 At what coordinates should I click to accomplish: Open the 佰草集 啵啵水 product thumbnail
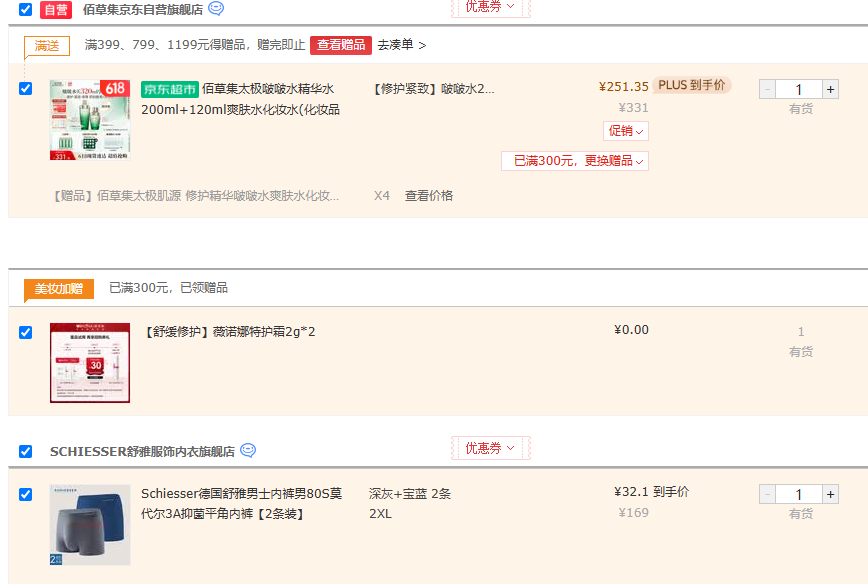(90, 120)
